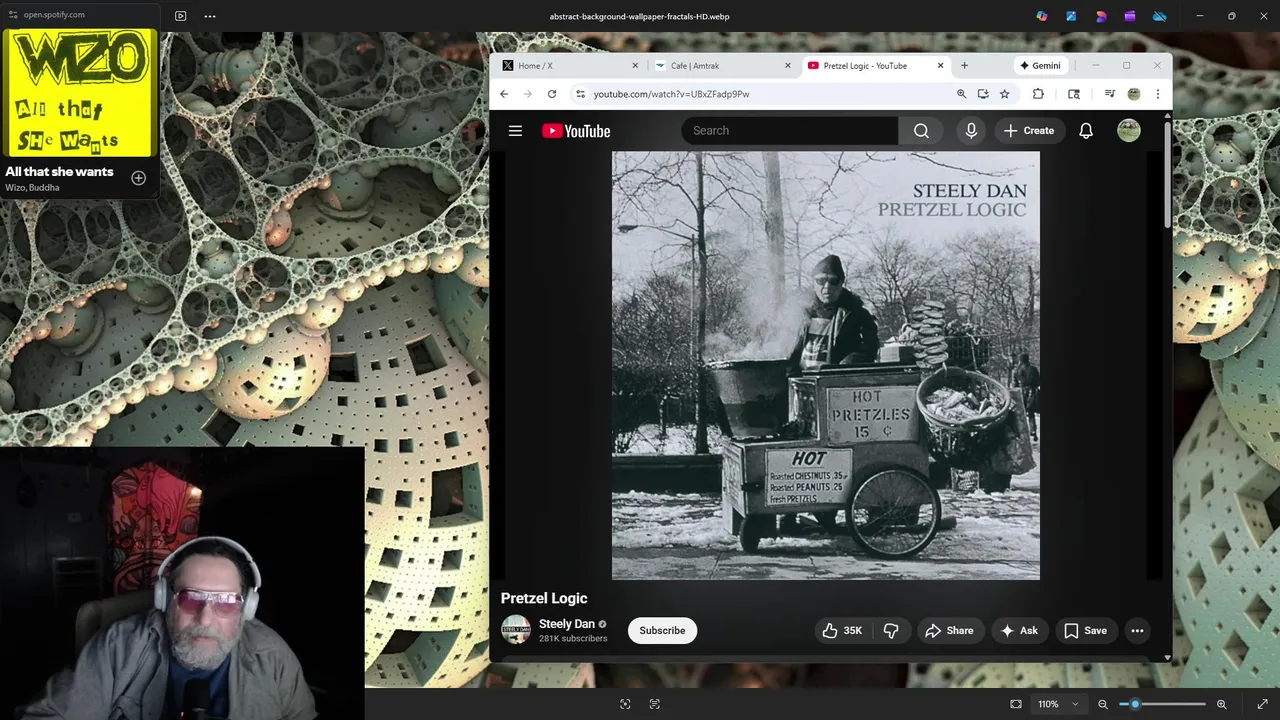Open YouTube notifications bell
Viewport: 1280px width, 720px height.
click(x=1086, y=131)
